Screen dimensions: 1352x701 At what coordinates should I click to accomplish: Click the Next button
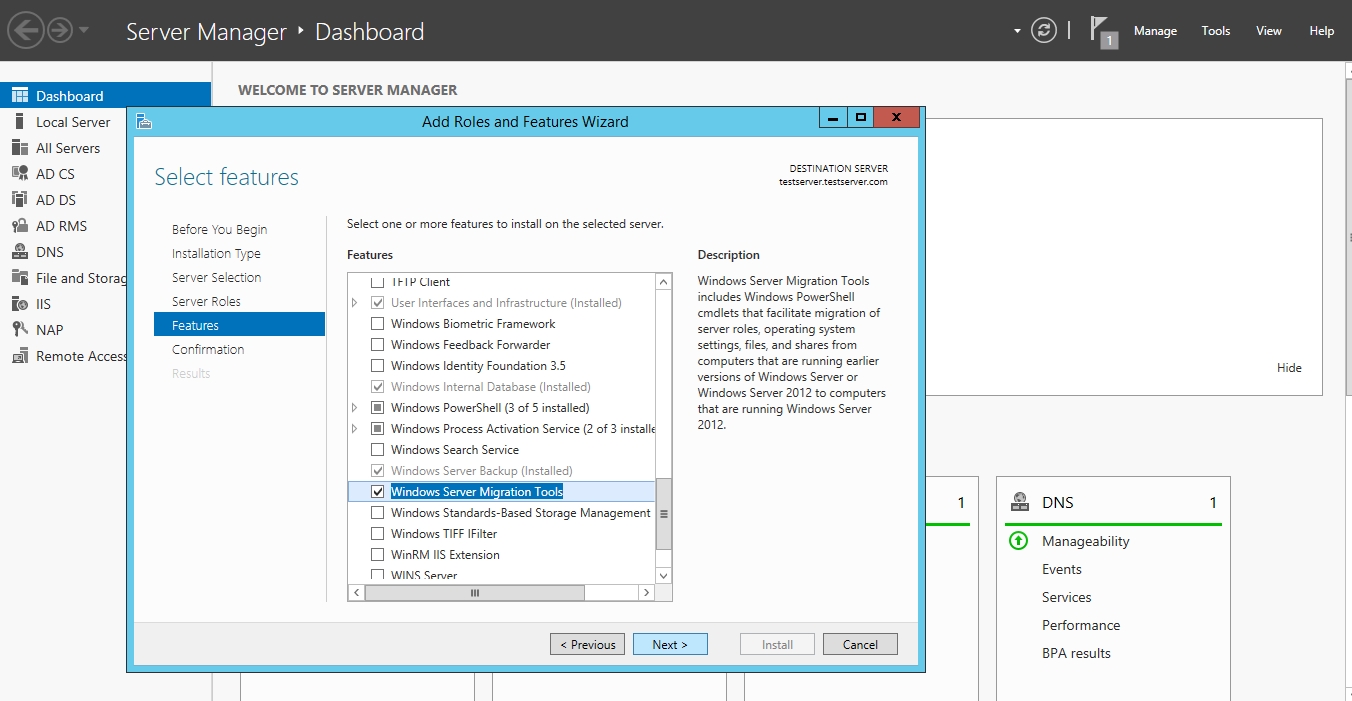click(x=670, y=645)
